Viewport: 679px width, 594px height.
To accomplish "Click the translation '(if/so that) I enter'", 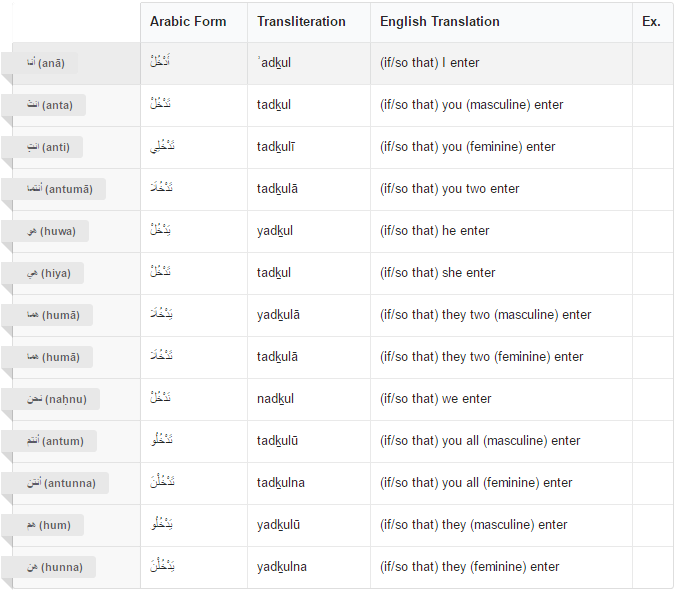I will (x=430, y=63).
